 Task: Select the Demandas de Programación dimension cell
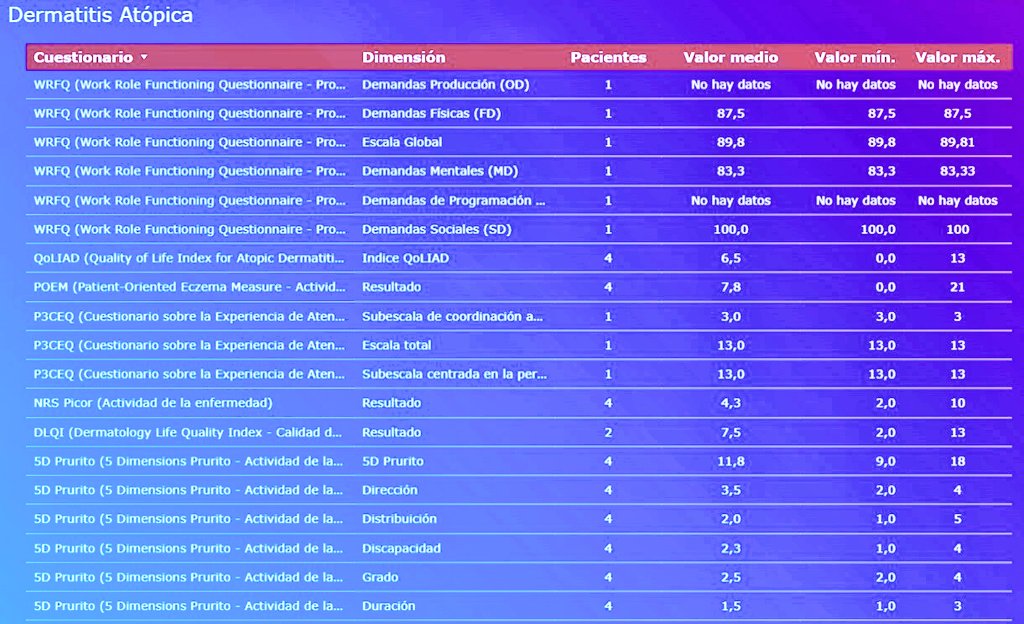click(453, 200)
